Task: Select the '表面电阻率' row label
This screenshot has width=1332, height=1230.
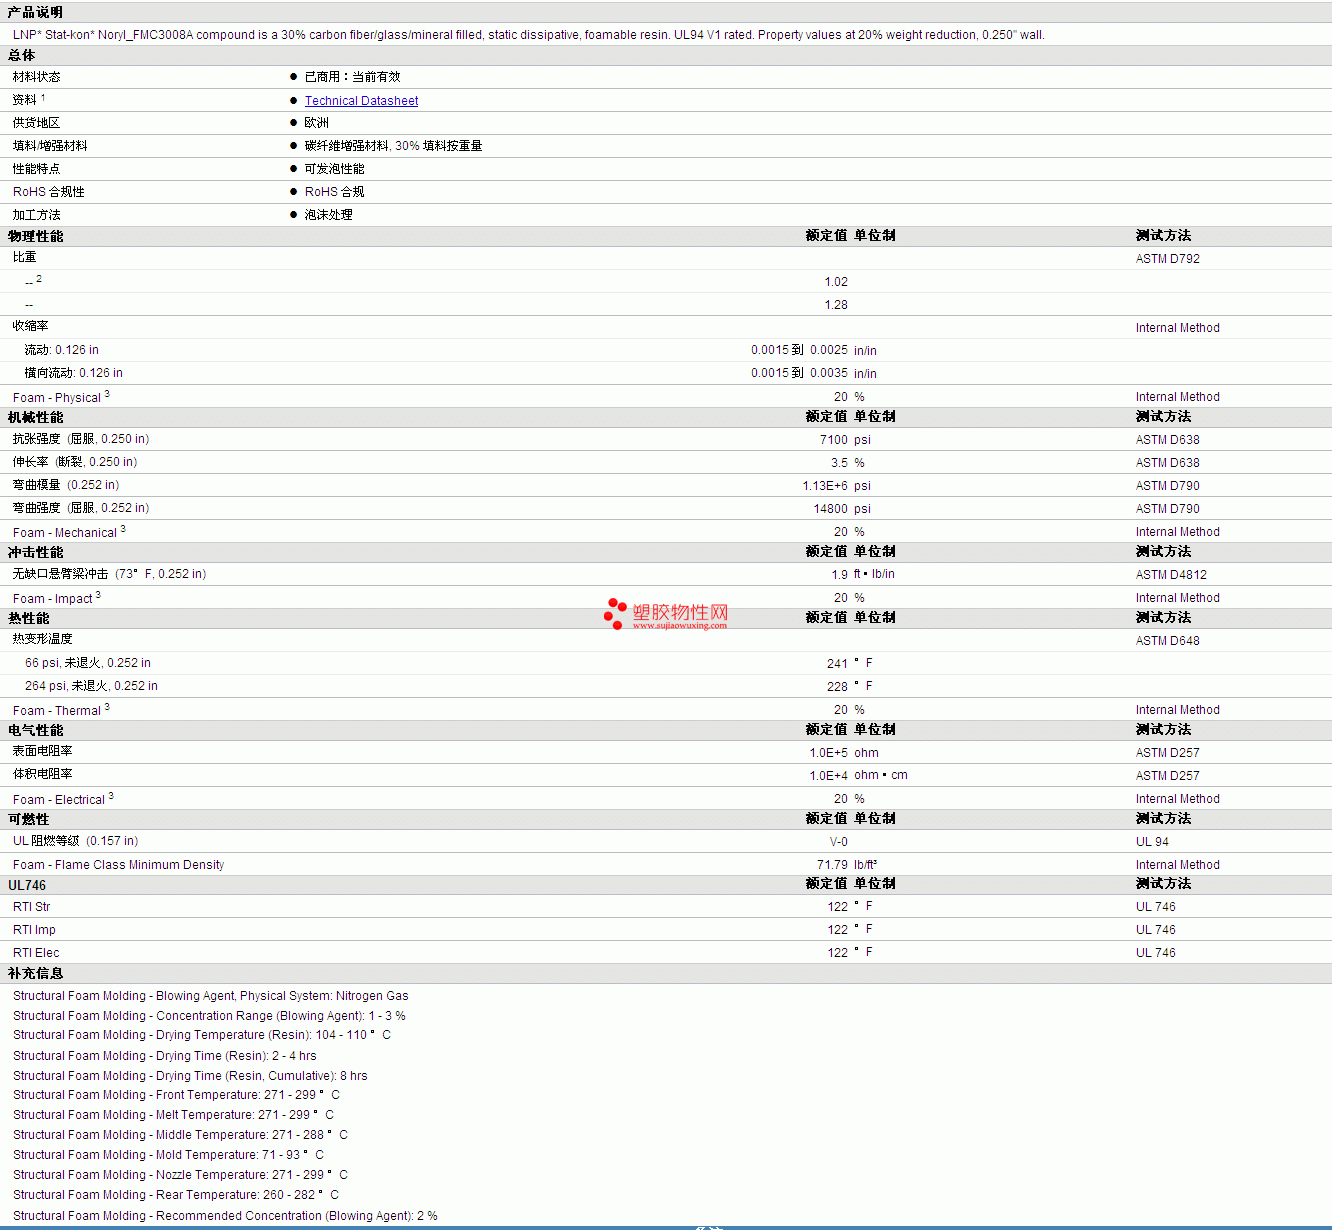Action: 43,751
